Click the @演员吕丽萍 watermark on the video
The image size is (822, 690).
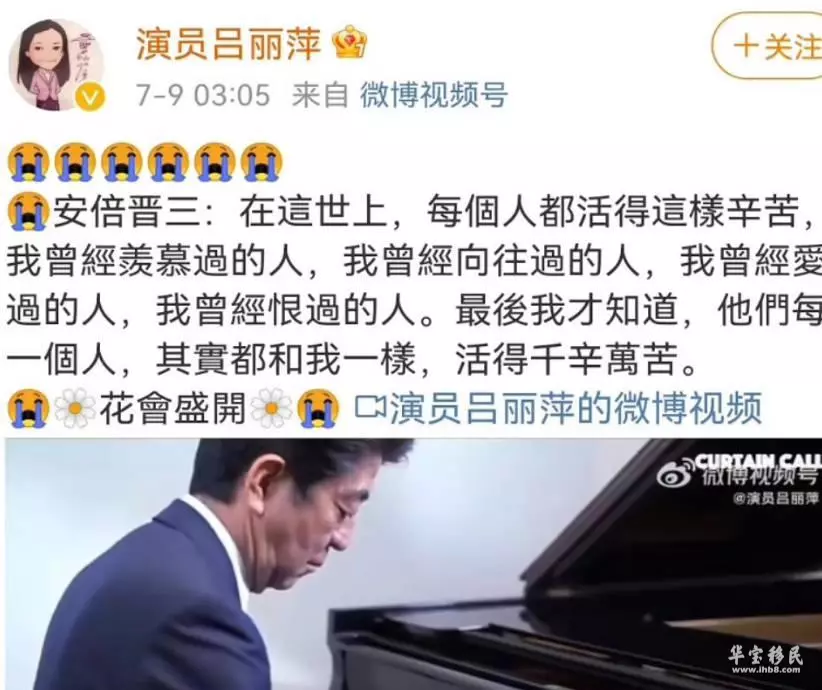click(x=775, y=498)
